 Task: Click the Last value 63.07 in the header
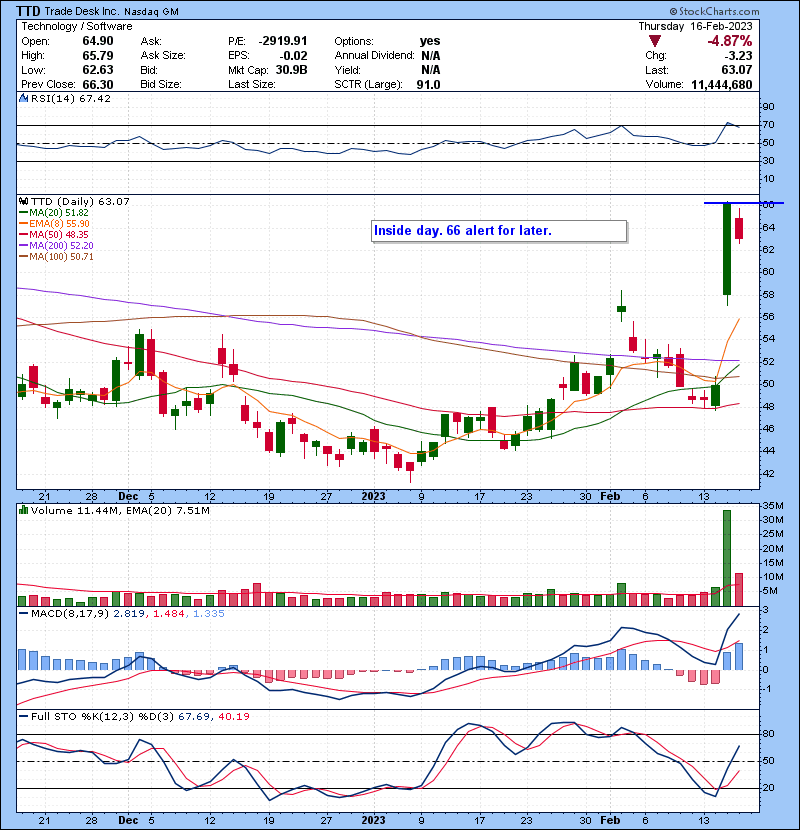736,70
